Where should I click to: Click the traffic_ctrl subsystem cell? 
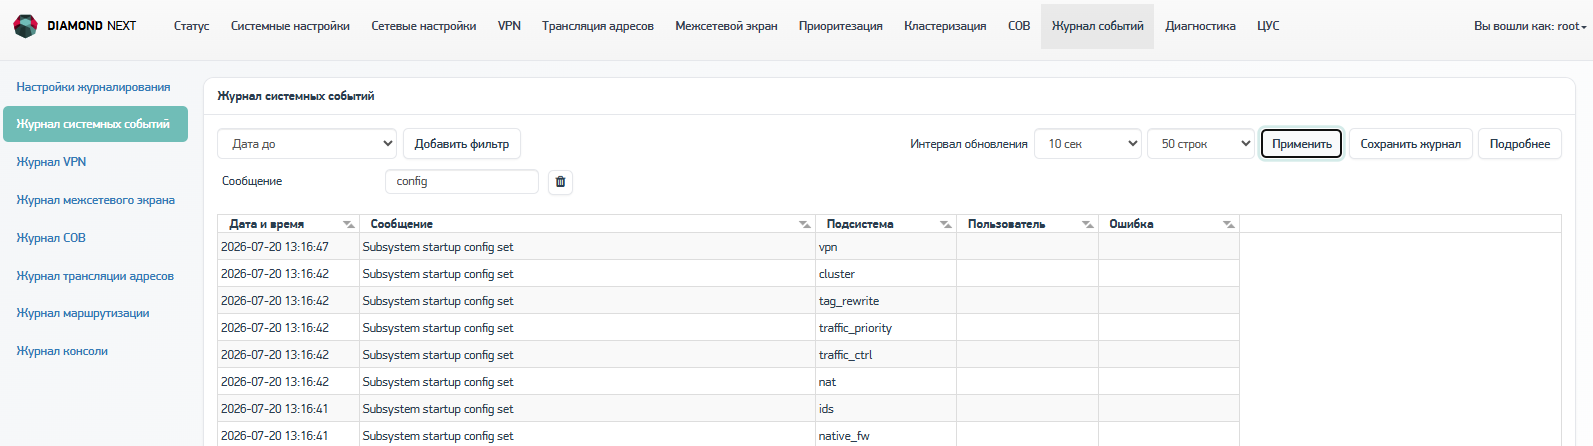click(x=886, y=355)
